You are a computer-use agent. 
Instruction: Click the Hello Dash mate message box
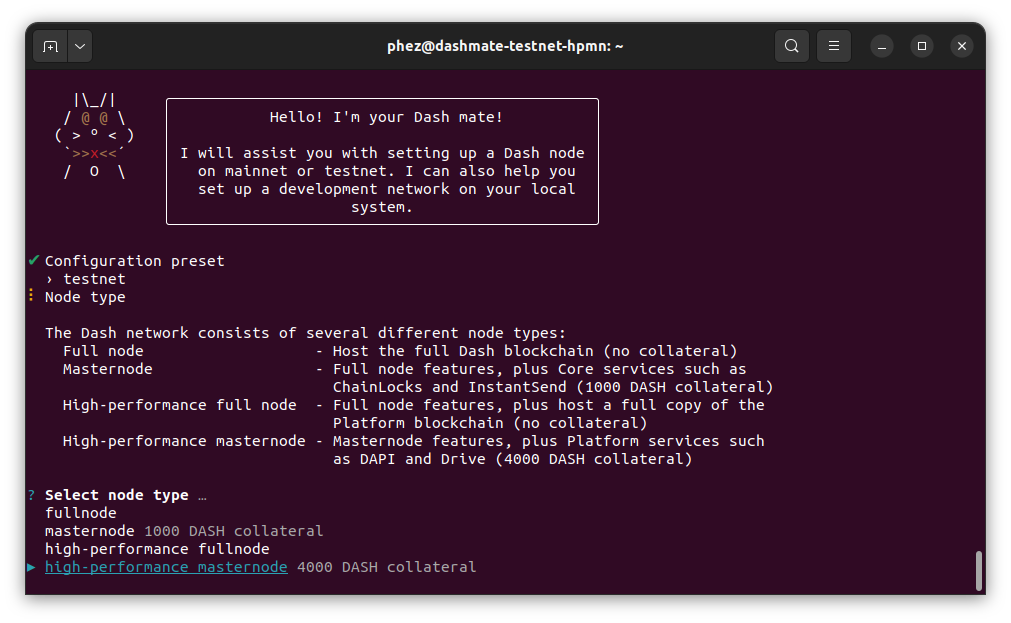point(382,161)
